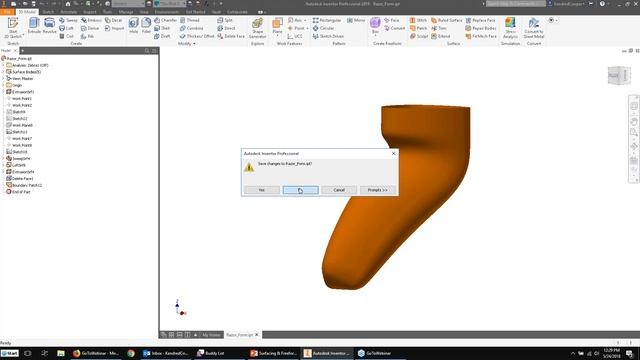Screen dimensions: 640x360
Task: Choose the Sculpt tool
Action: [419, 36]
